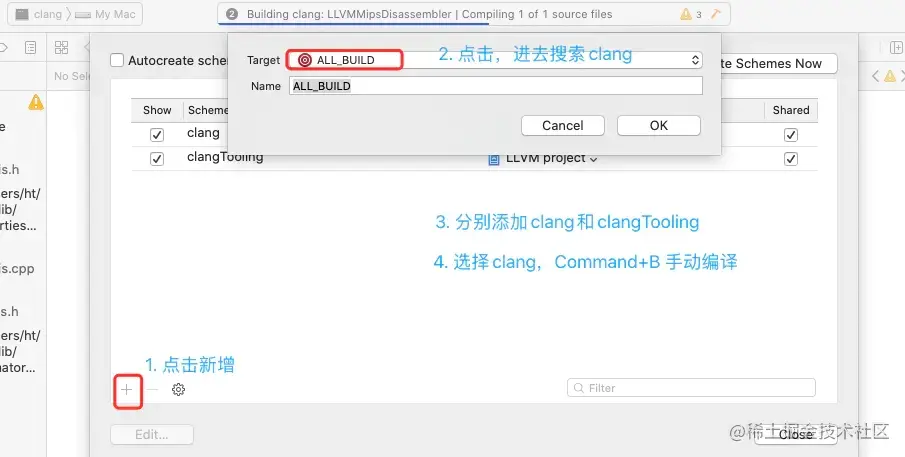Image resolution: width=905 pixels, height=457 pixels.
Task: Click the Show column header
Action: (157, 110)
